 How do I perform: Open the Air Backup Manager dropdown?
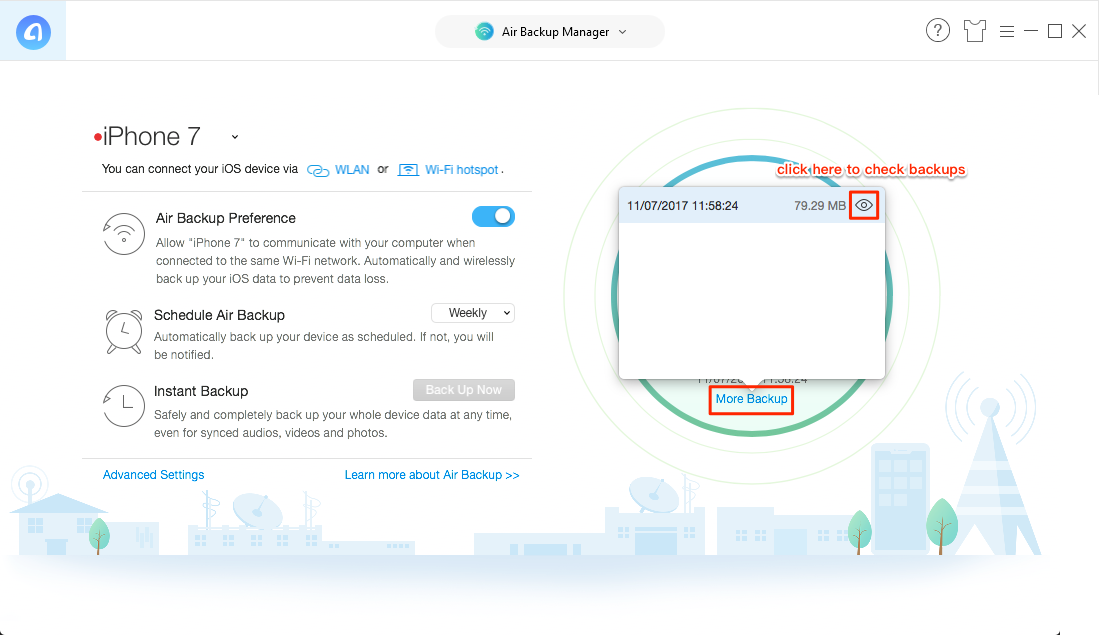(x=550, y=32)
